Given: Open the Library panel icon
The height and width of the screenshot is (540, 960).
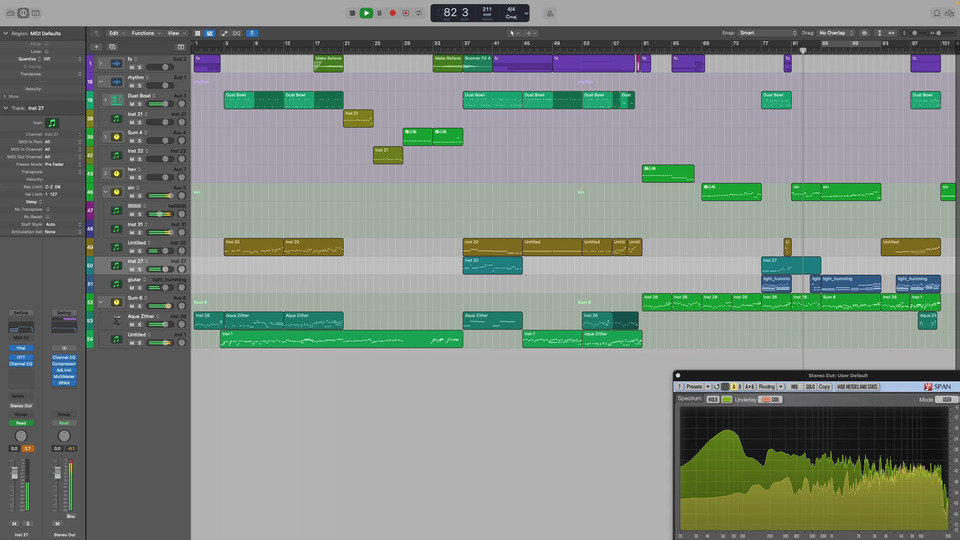Looking at the screenshot, I should point(11,13).
